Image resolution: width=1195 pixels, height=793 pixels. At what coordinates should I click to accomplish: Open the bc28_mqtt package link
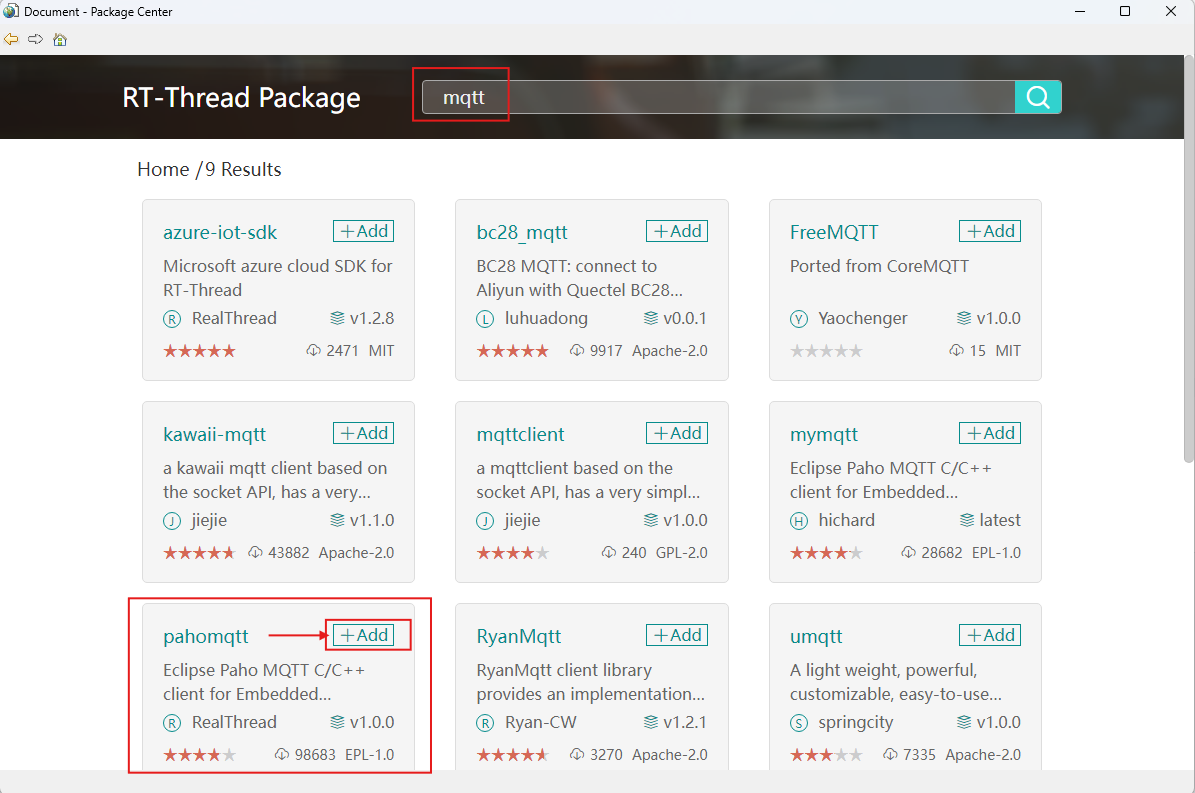click(x=522, y=232)
